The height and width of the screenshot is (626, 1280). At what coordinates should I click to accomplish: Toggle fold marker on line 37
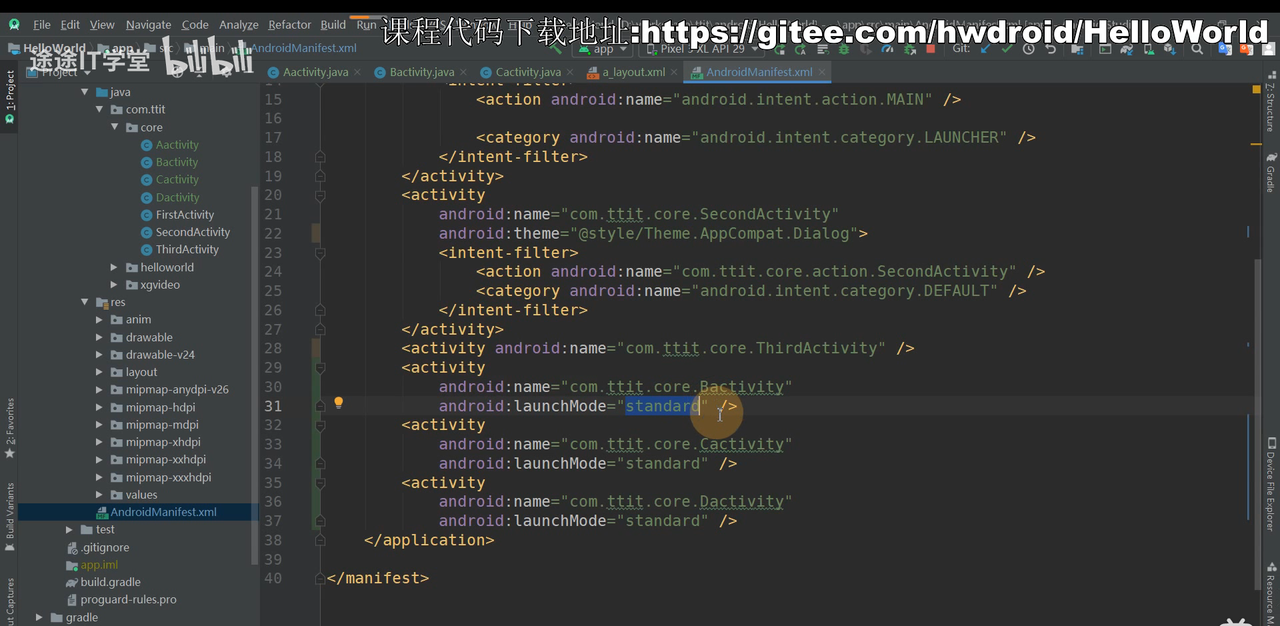point(320,521)
